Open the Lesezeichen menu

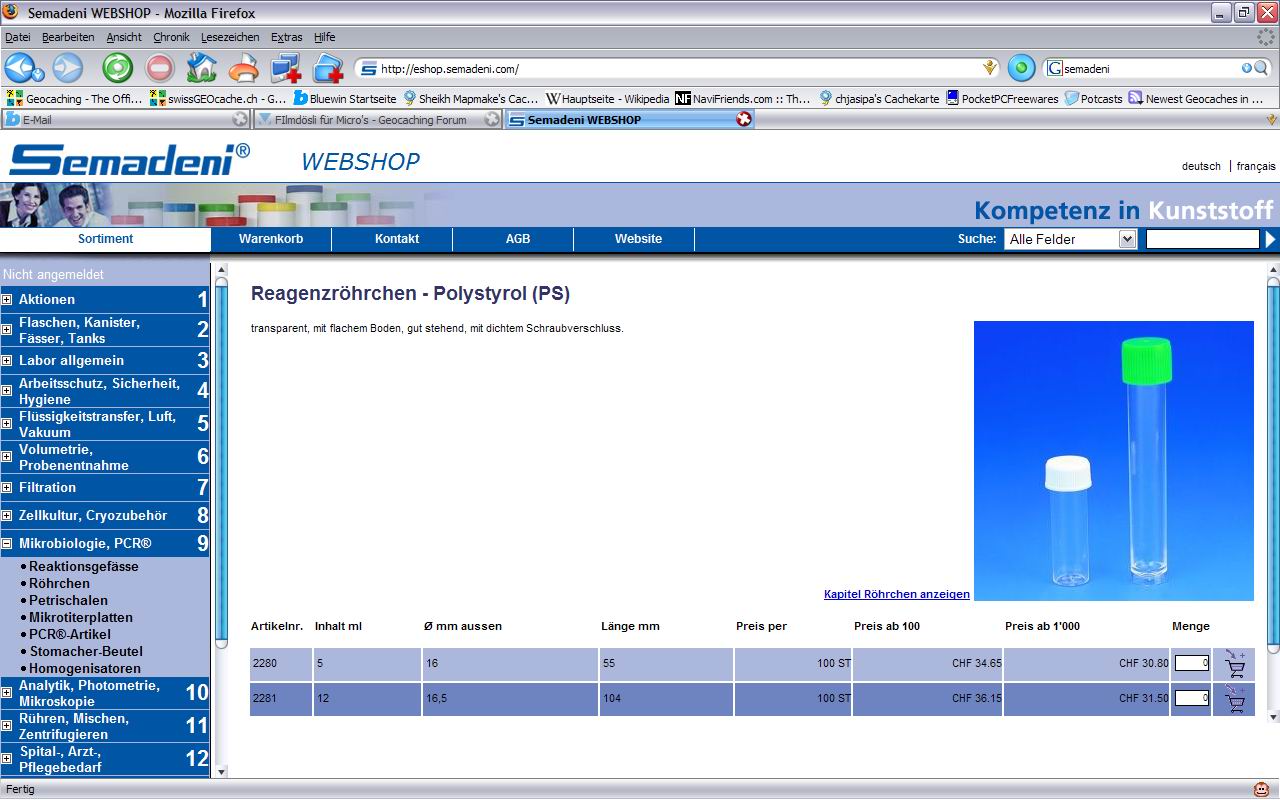point(230,37)
